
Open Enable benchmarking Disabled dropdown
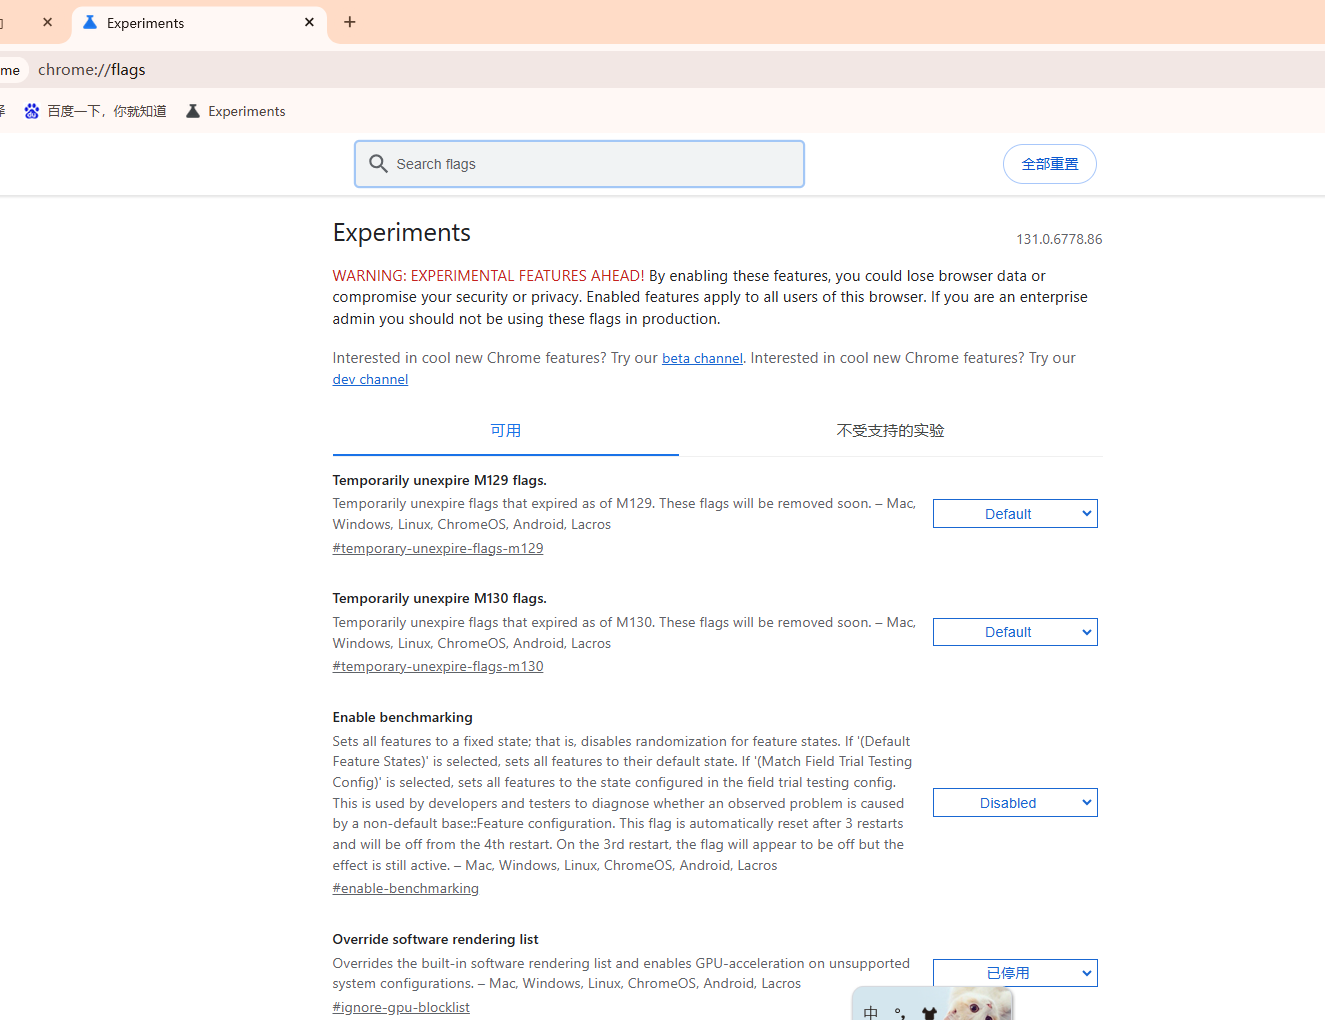click(1015, 803)
